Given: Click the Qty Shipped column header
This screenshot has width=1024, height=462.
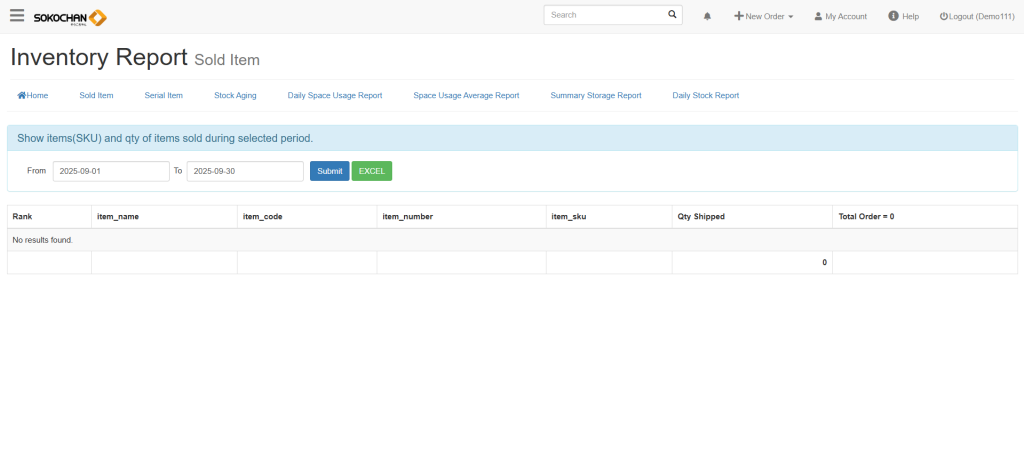Looking at the screenshot, I should click(x=701, y=217).
